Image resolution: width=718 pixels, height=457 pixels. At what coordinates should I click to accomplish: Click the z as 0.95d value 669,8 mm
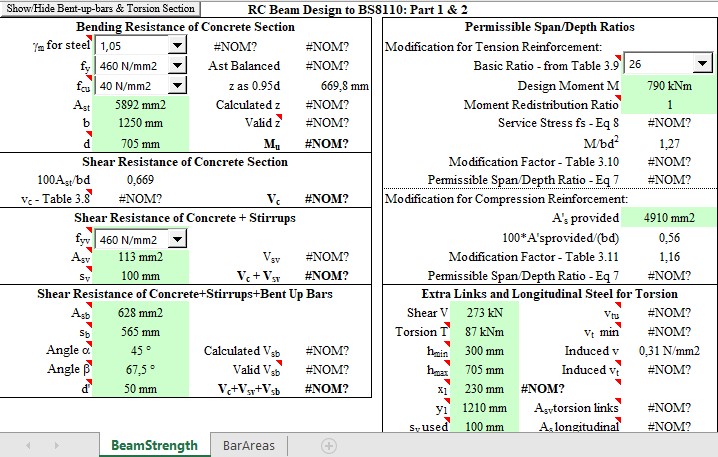pyautogui.click(x=344, y=86)
